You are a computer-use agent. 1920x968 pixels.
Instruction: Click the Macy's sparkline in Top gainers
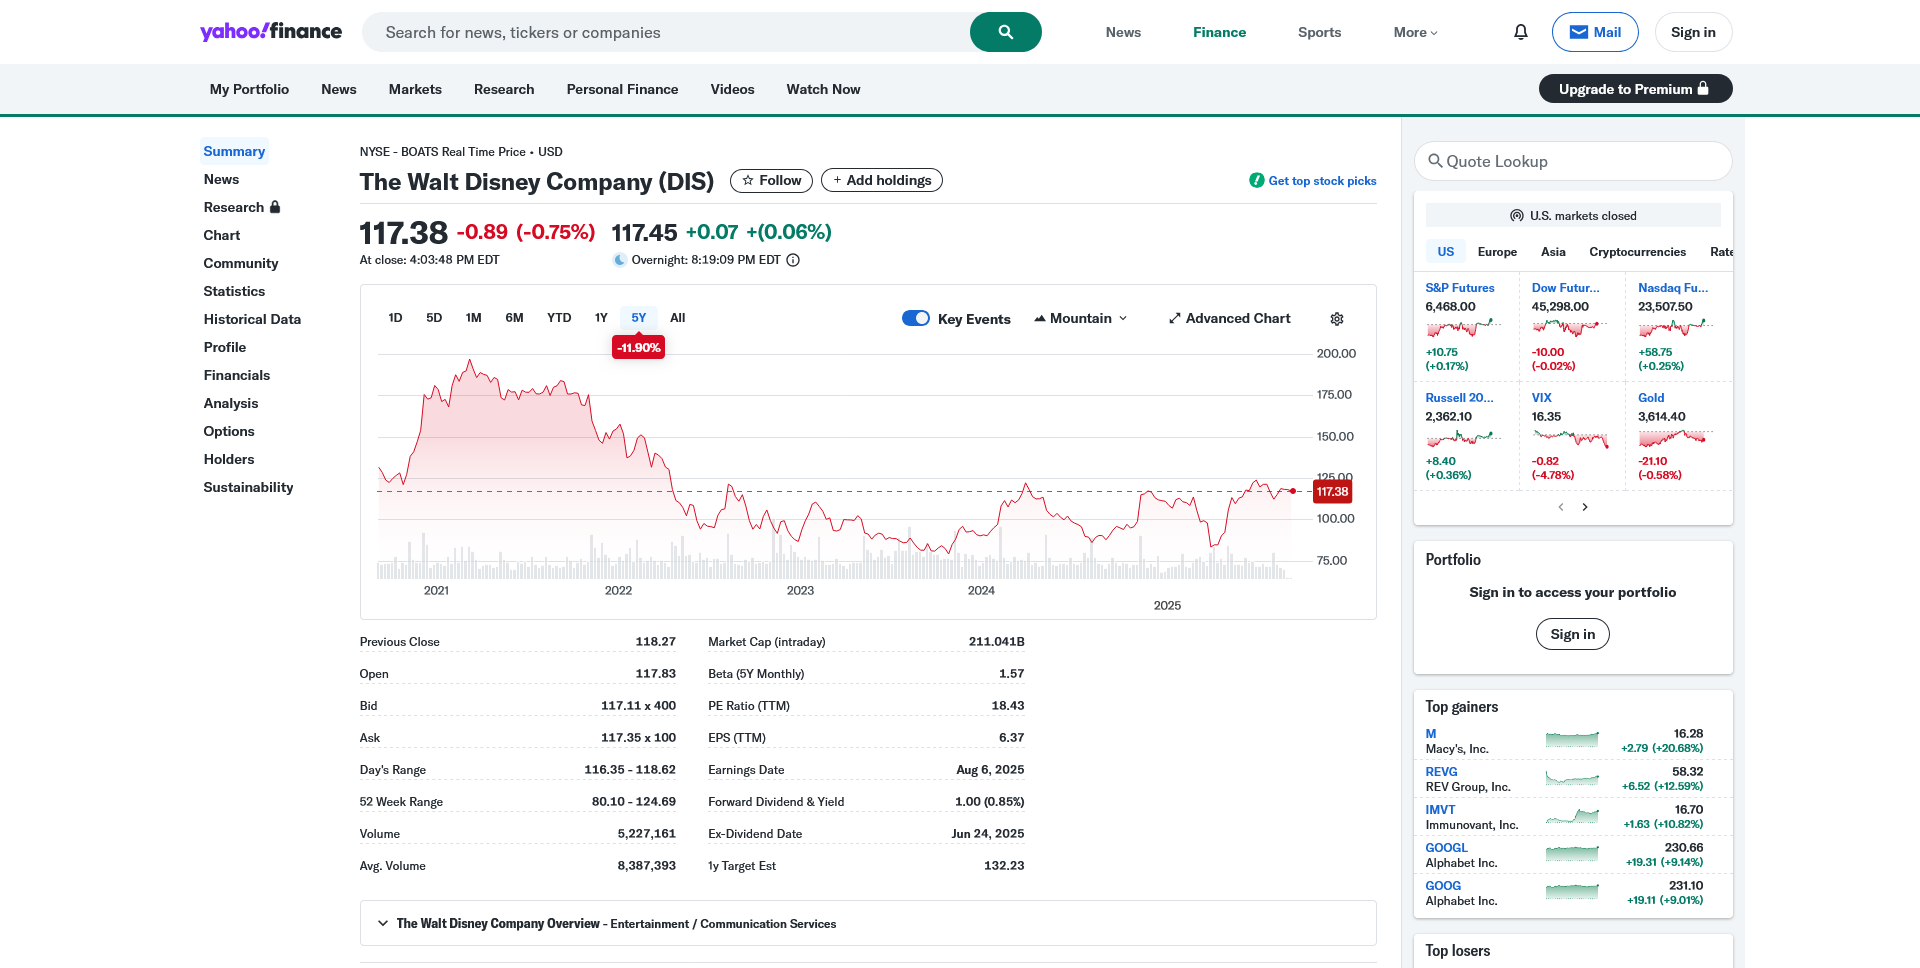click(1572, 740)
